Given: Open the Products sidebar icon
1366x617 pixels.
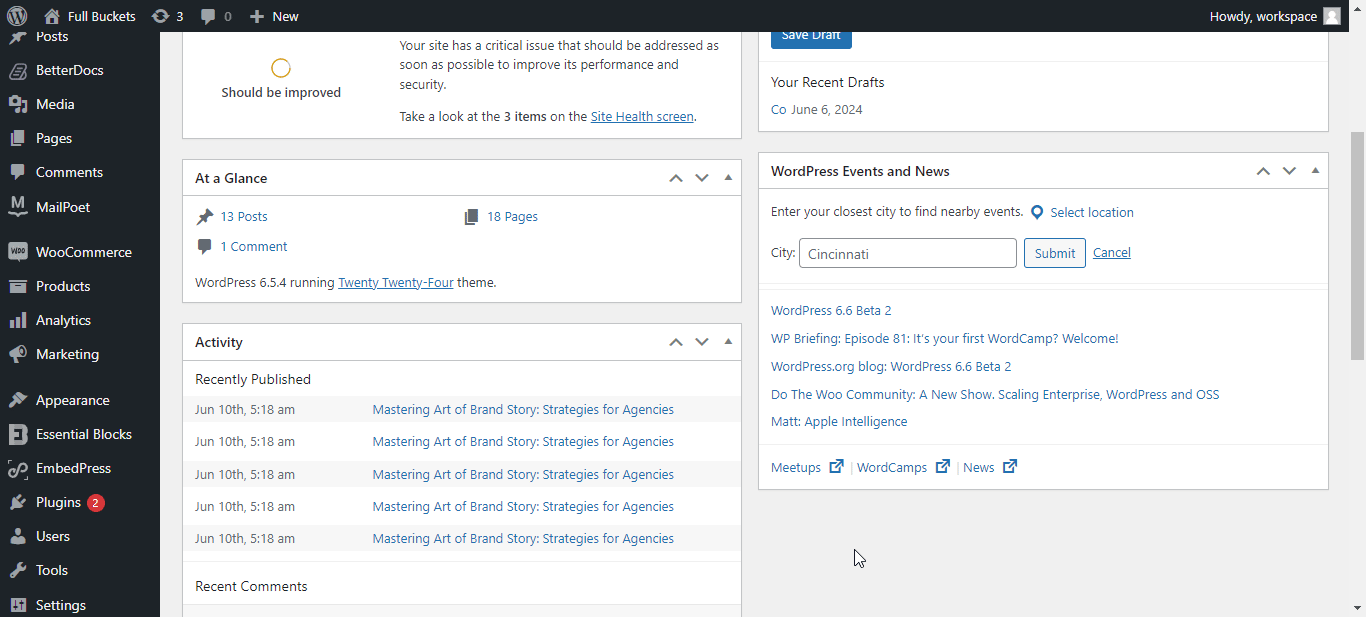Looking at the screenshot, I should pos(18,286).
